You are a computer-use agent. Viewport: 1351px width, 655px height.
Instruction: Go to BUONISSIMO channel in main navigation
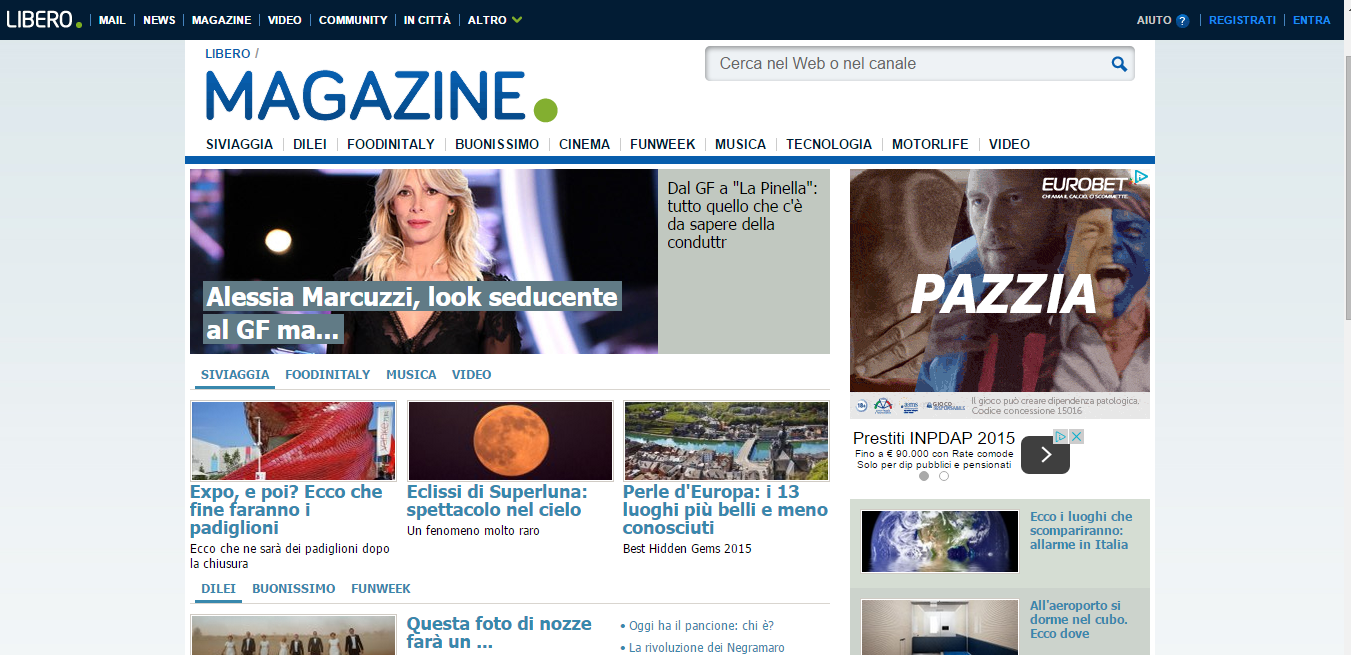pos(497,144)
